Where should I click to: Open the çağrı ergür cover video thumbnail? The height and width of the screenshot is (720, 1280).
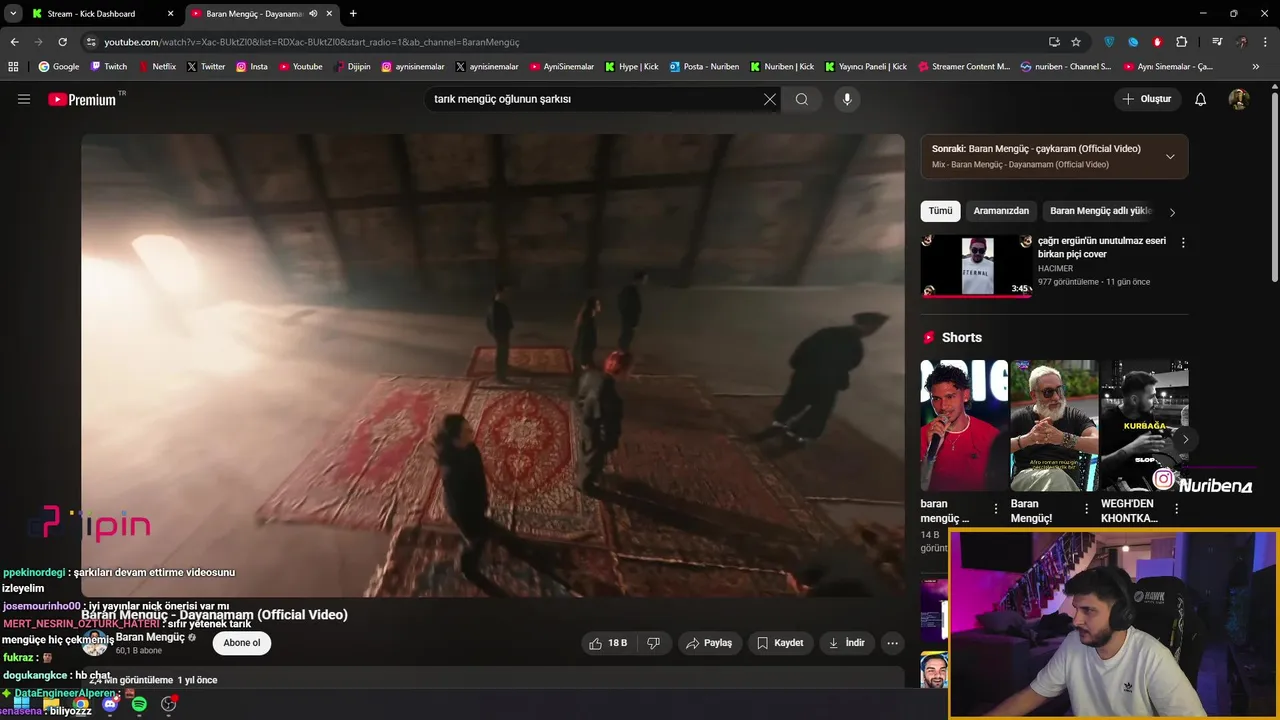977,266
